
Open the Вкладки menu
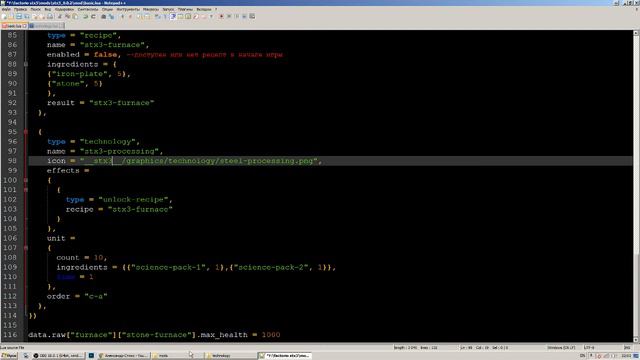[x=204, y=9]
